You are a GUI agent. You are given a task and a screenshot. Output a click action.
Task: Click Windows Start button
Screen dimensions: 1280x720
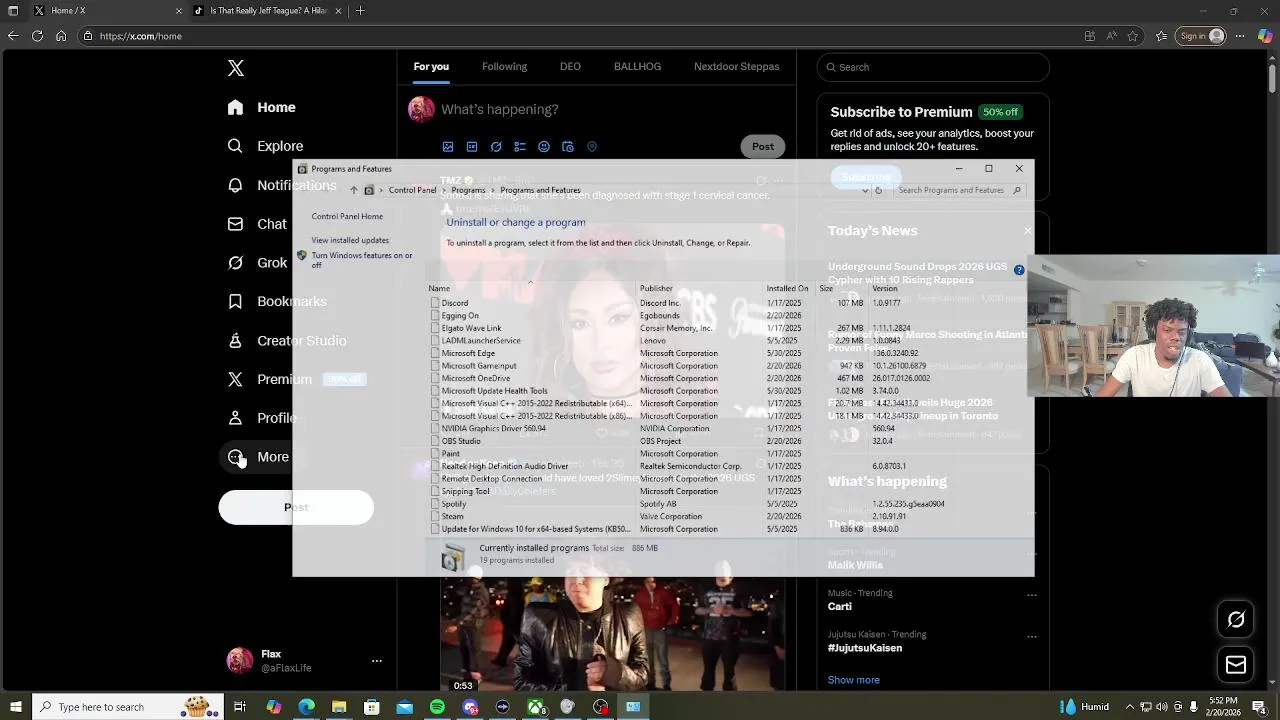(15, 707)
